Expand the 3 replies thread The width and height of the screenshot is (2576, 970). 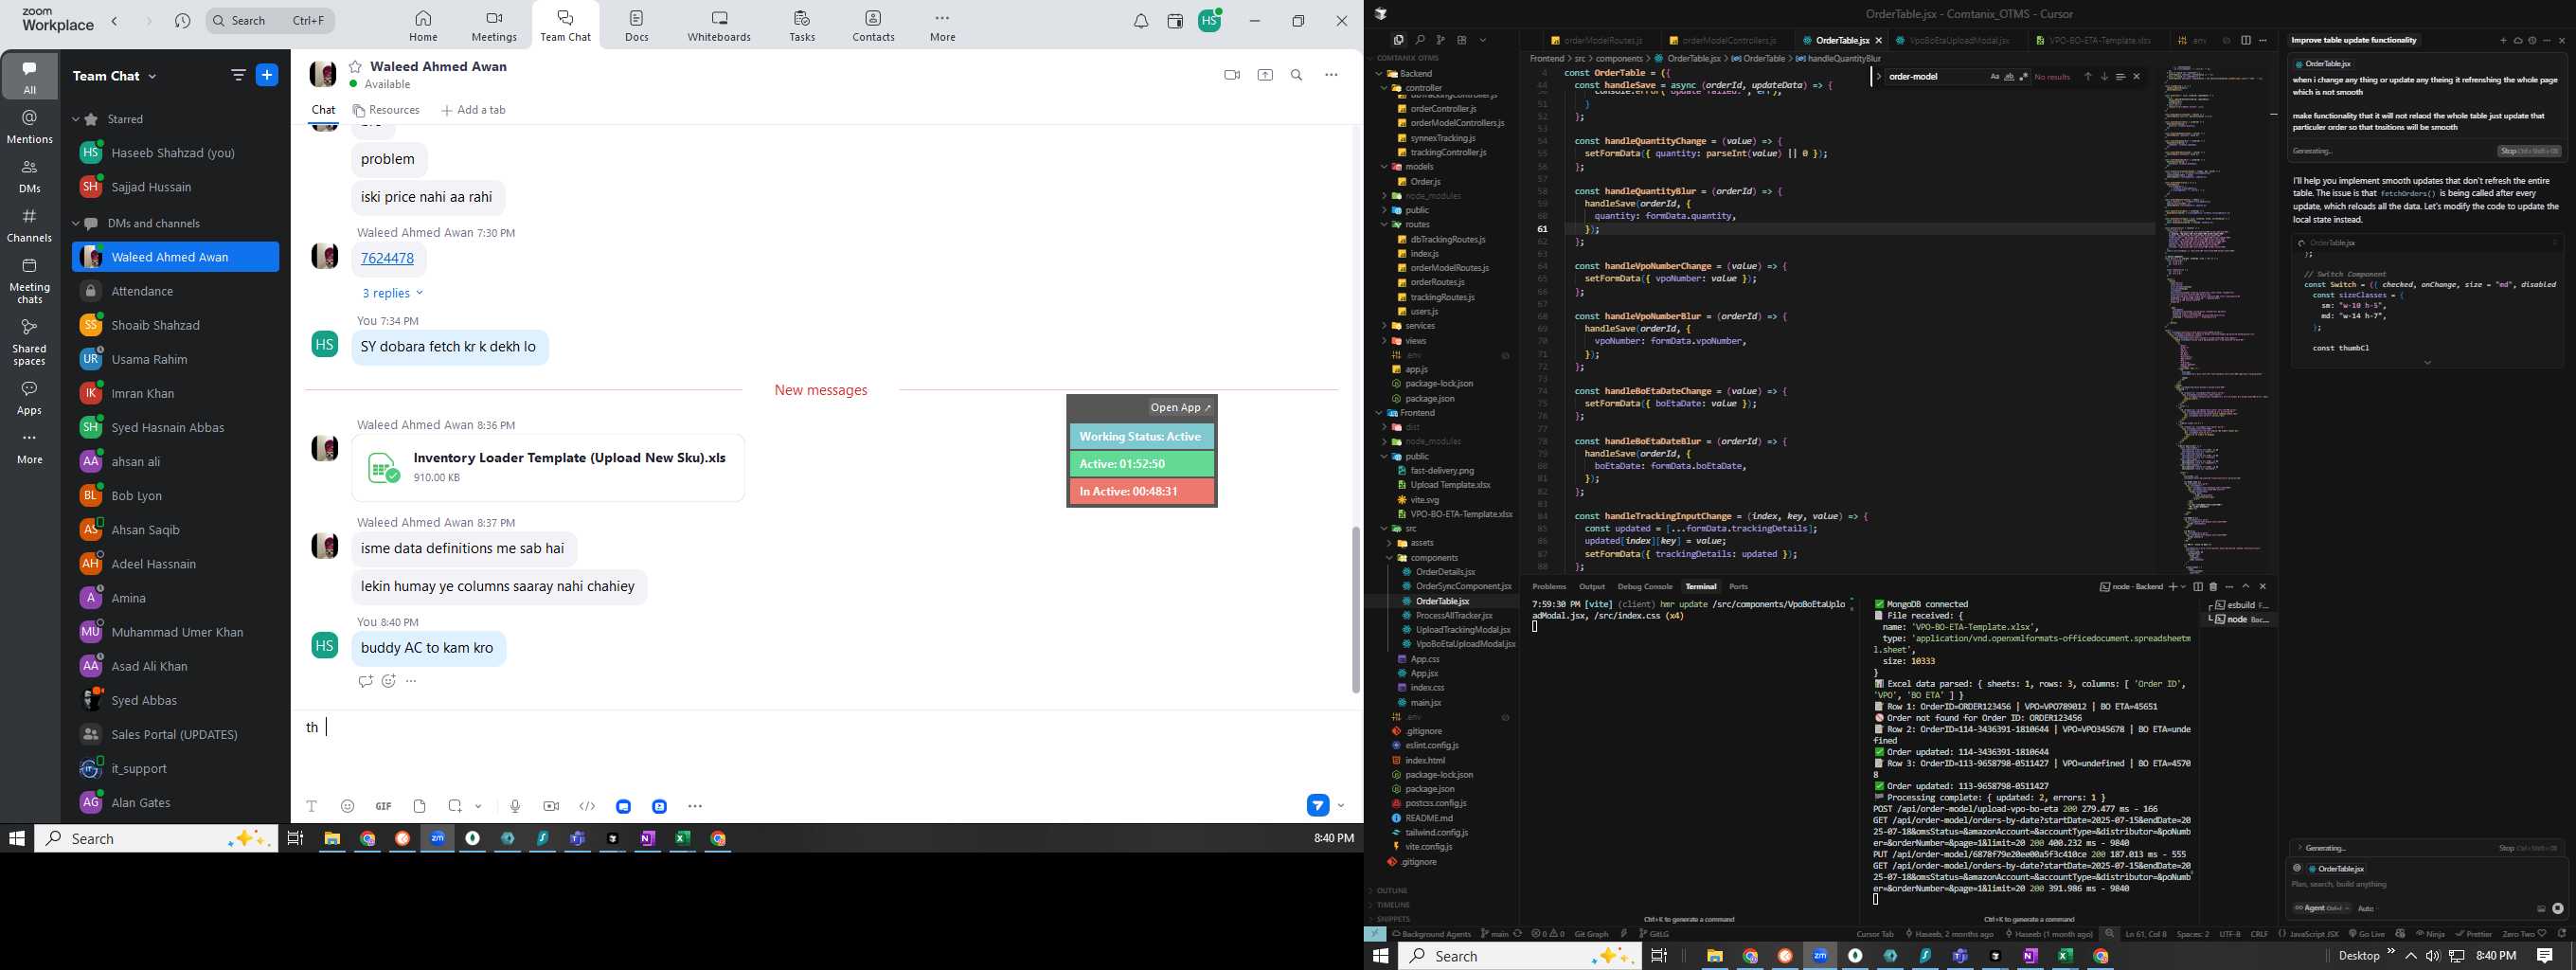(392, 293)
